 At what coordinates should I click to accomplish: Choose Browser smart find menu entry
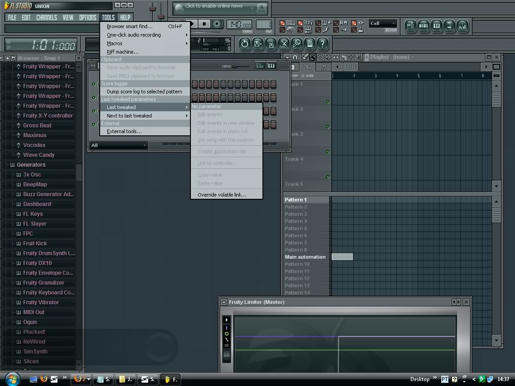[145, 26]
